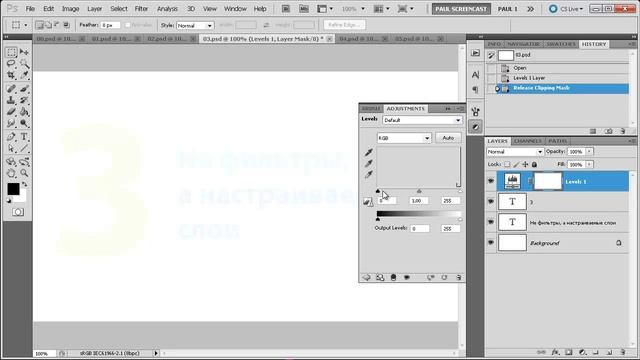
Task: Hide the Levels 1 layer
Action: coord(491,181)
